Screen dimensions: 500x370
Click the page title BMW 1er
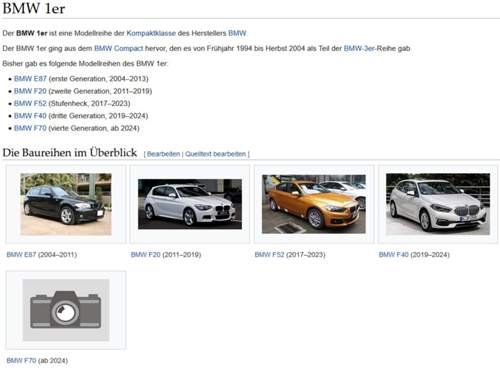point(34,8)
